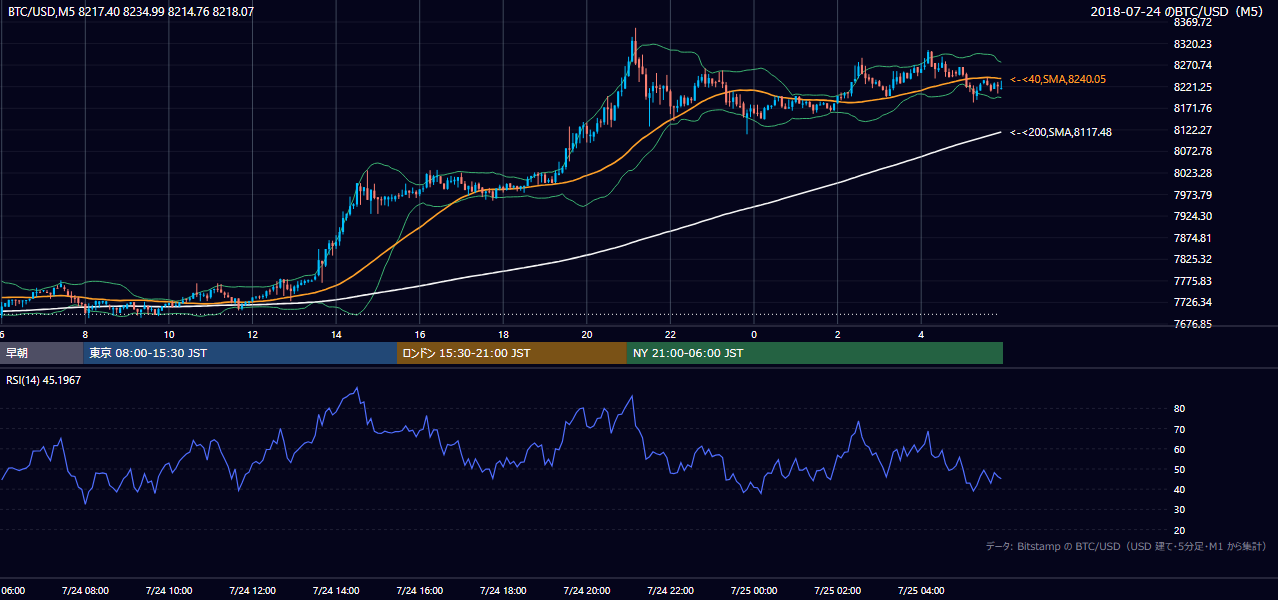The height and width of the screenshot is (600, 1278).
Task: Select the 200 SMA 8117.48 label
Action: pos(1061,132)
